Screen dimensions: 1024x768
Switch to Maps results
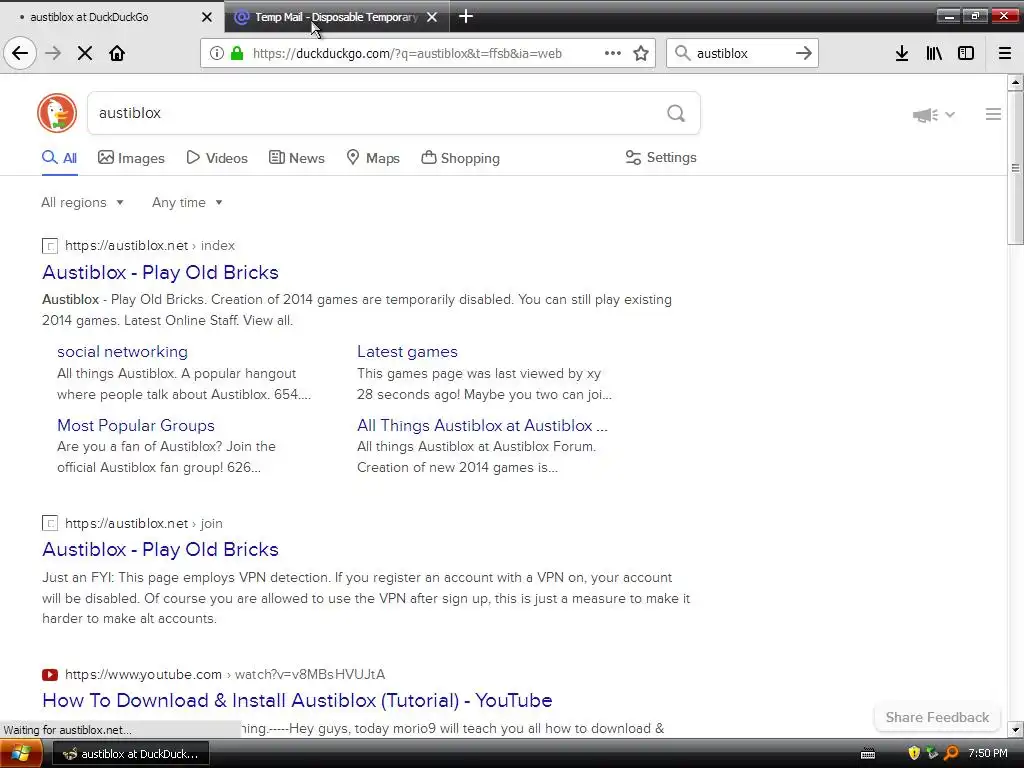click(x=373, y=158)
